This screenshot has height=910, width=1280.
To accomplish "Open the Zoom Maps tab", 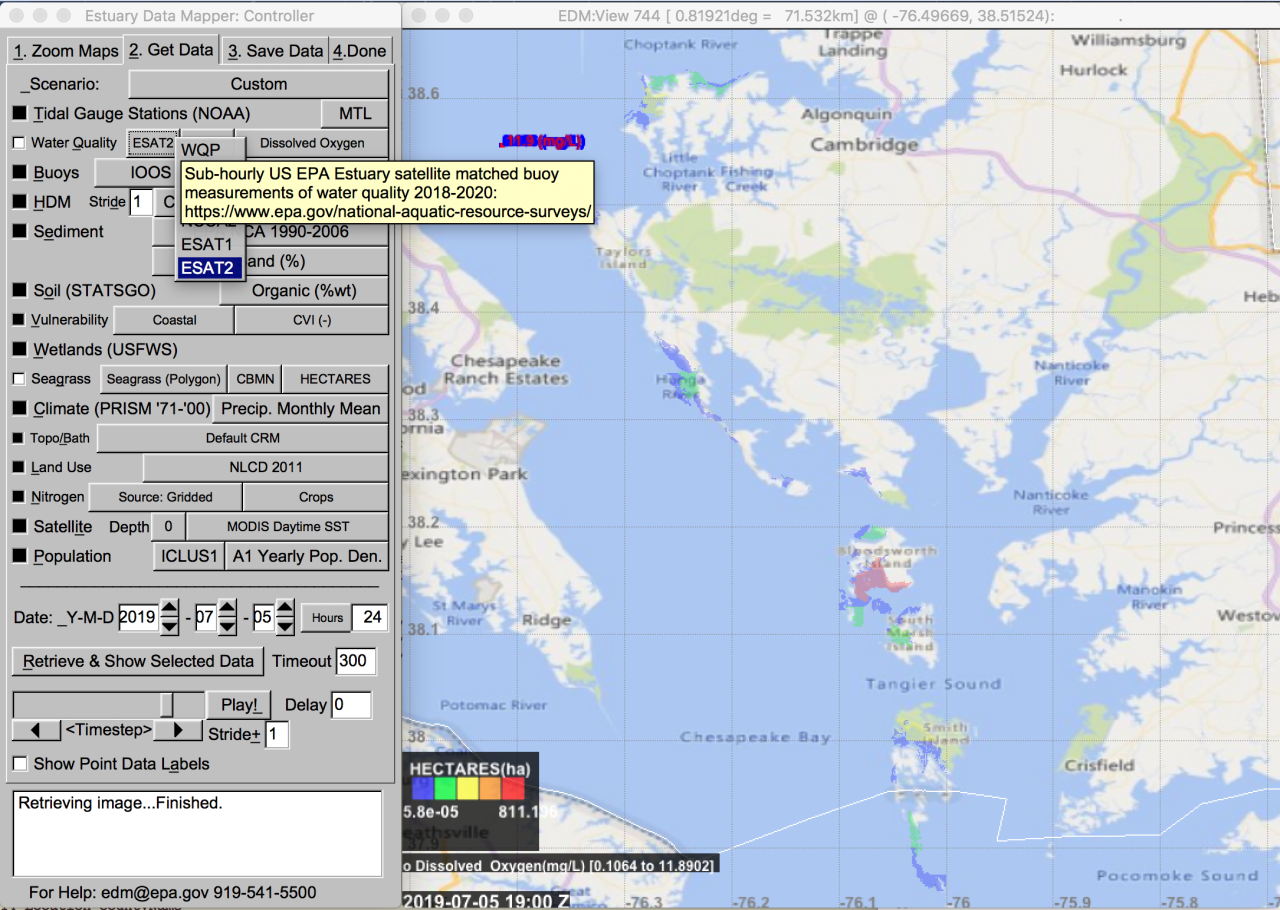I will coord(64,49).
